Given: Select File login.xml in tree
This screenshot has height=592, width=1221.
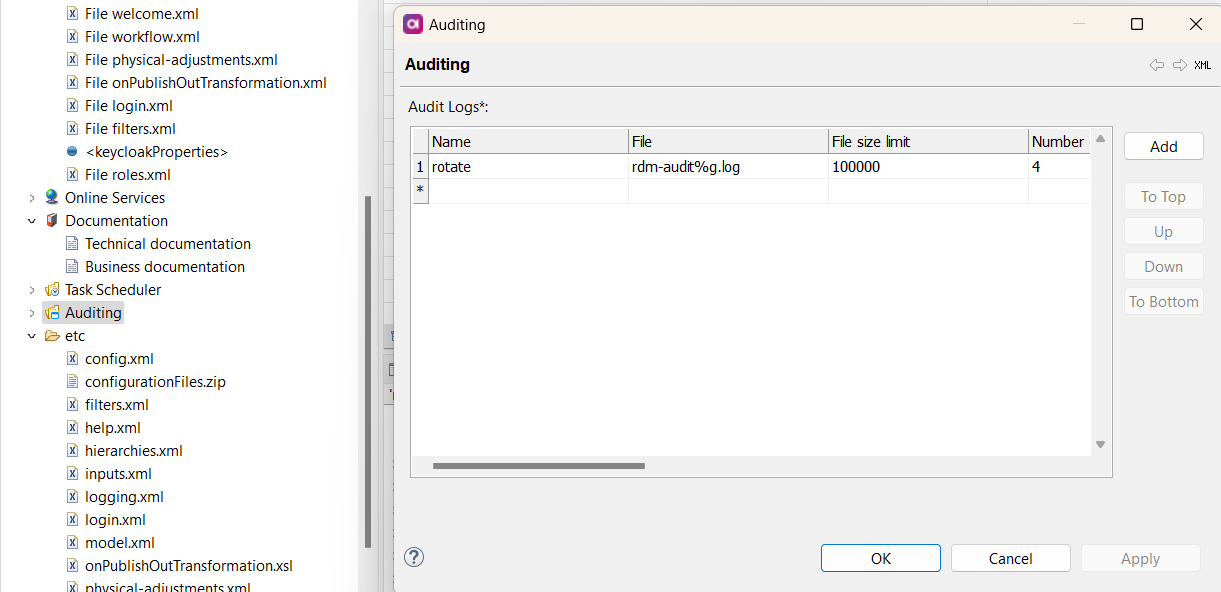Looking at the screenshot, I should coord(129,106).
